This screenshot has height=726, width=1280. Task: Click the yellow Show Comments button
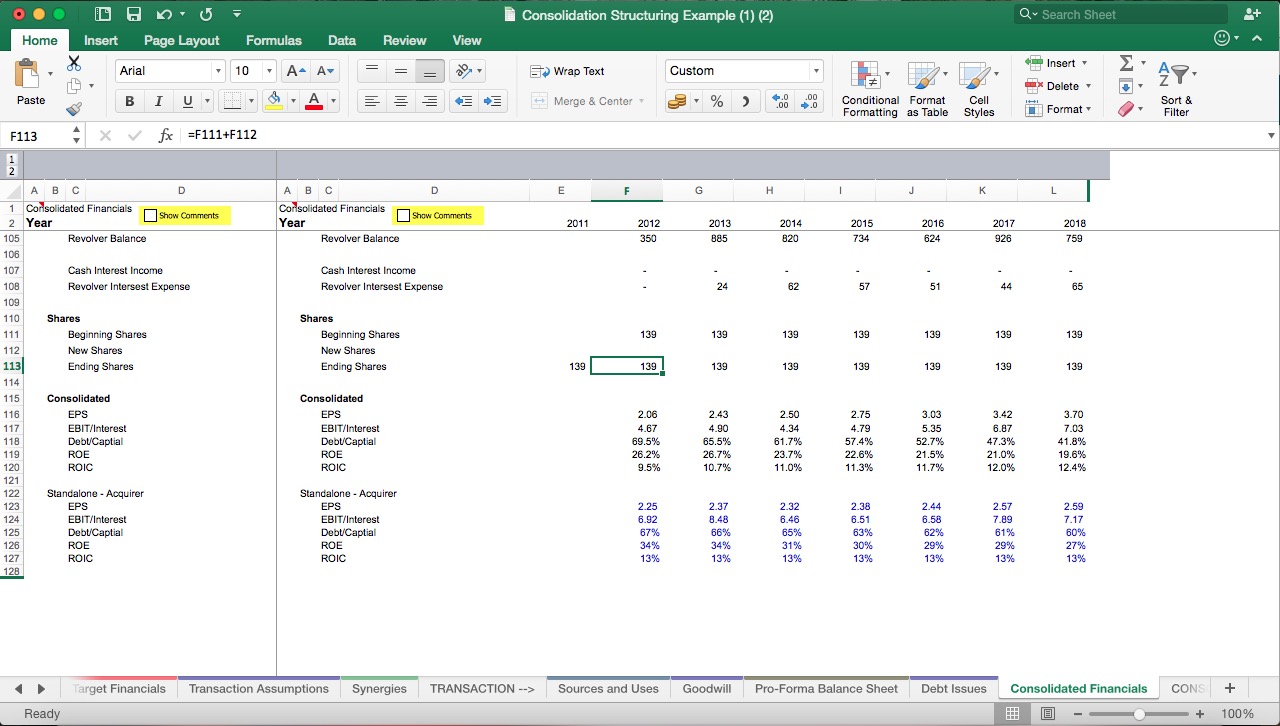(185, 215)
